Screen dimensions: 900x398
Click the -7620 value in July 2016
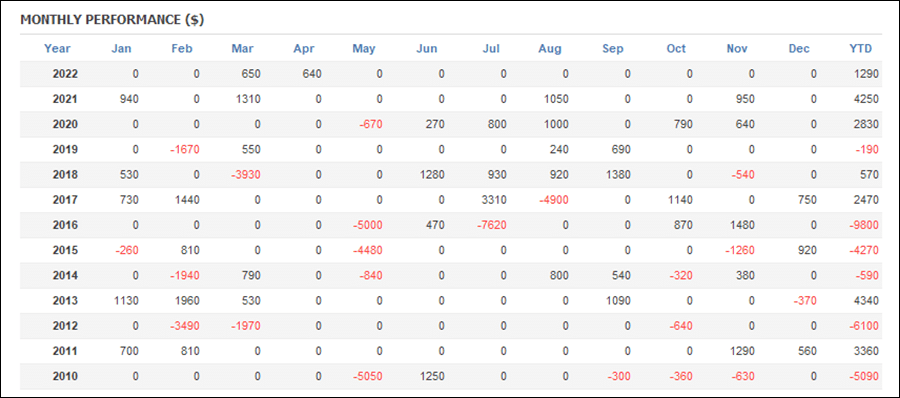(491, 226)
